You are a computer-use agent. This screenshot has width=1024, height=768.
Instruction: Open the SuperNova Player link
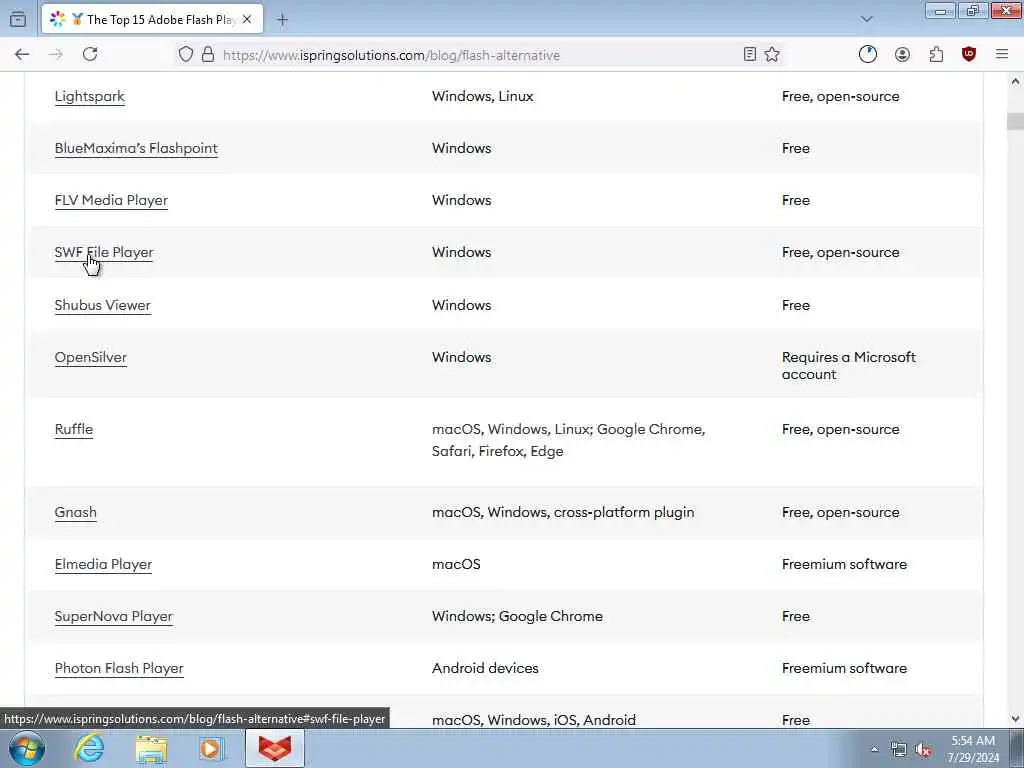tap(114, 616)
